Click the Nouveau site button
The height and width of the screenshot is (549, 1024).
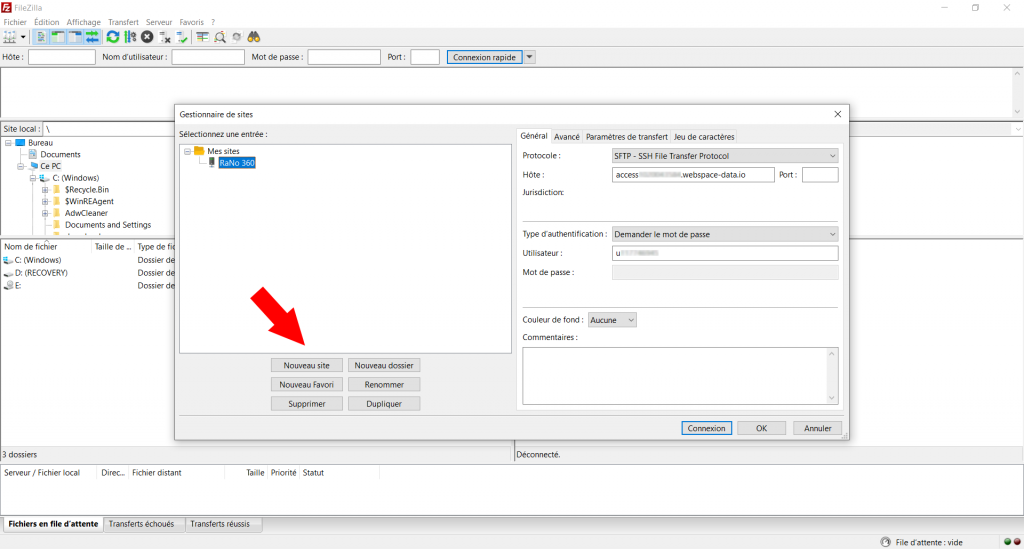tap(306, 365)
